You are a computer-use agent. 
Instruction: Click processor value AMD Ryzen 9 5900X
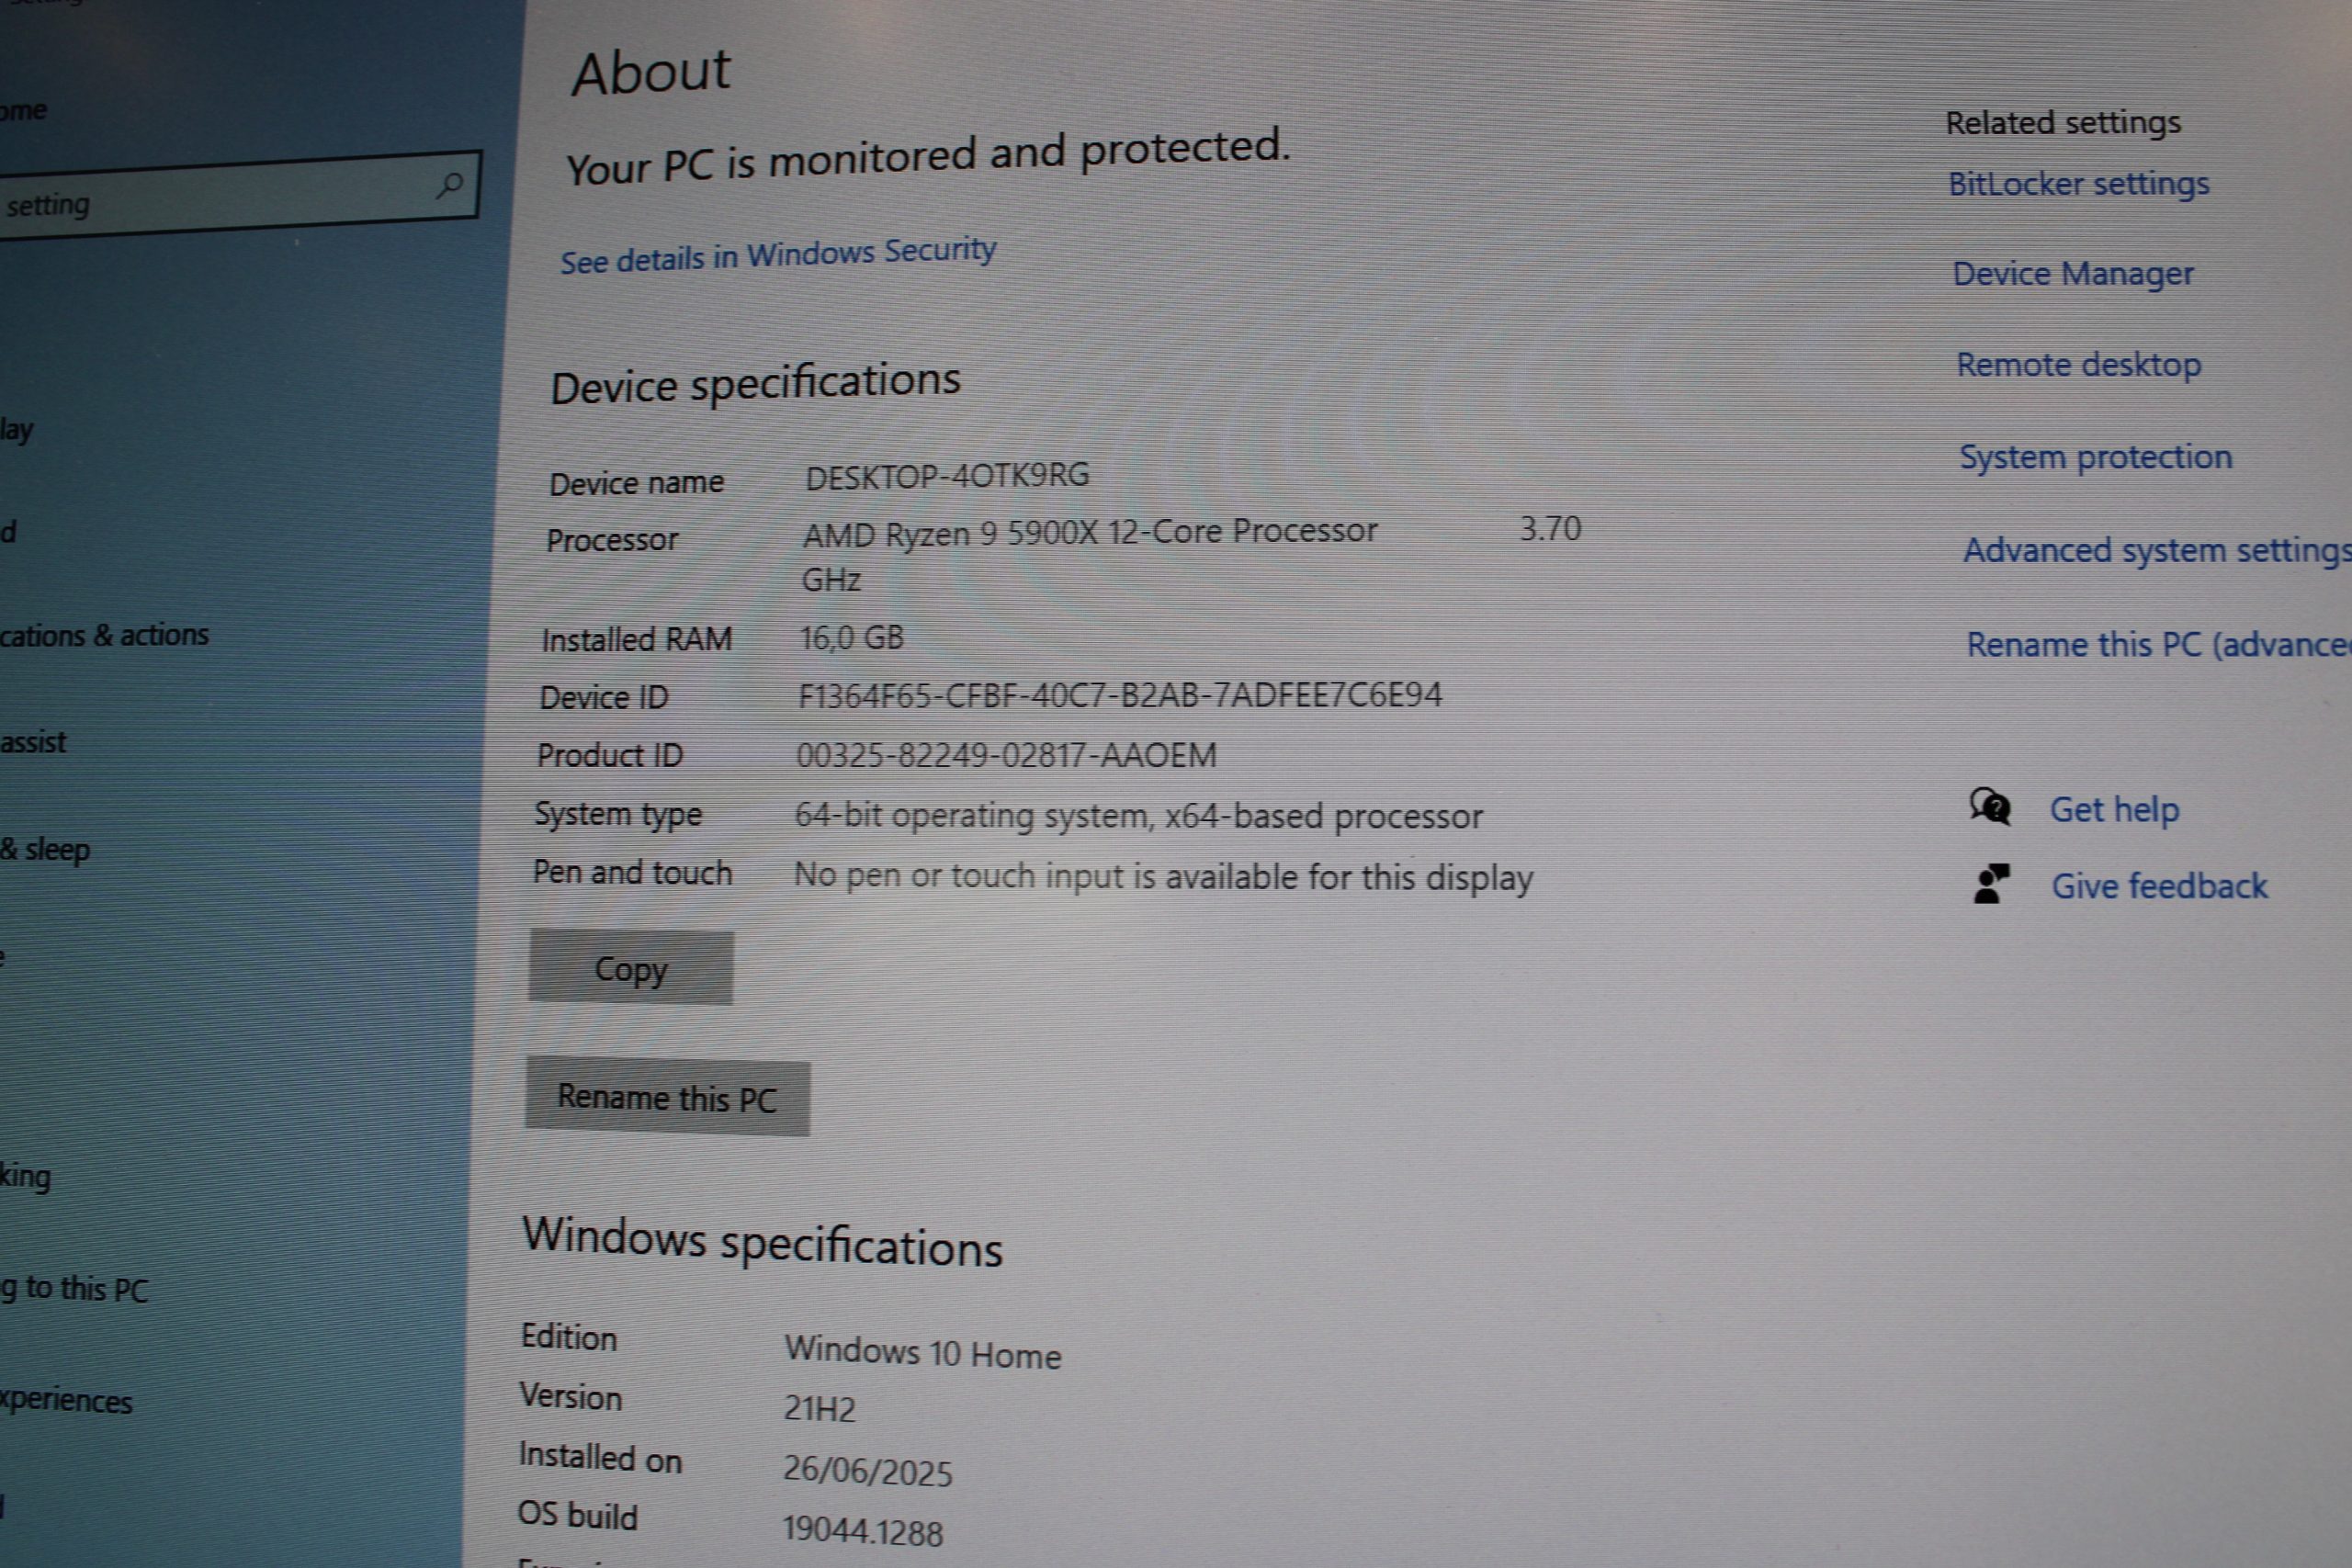point(1090,532)
